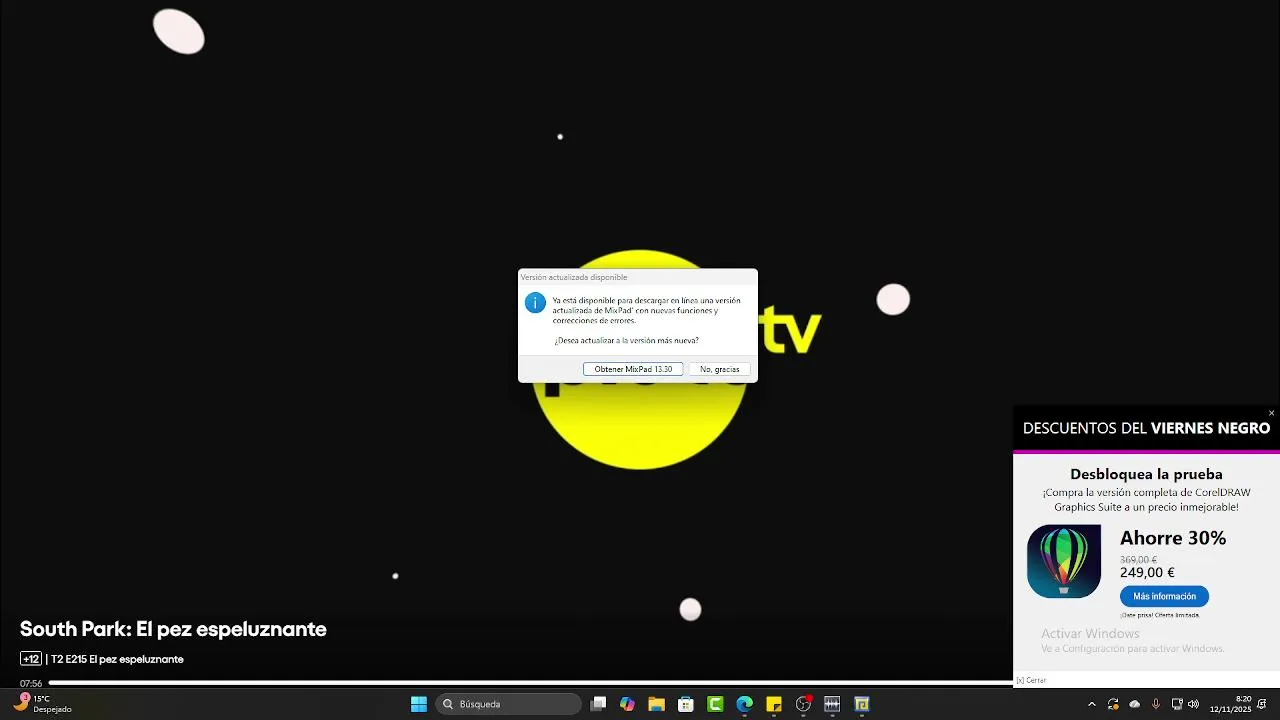Decline the update with No, gracias
This screenshot has height=720, width=1280.
[720, 369]
